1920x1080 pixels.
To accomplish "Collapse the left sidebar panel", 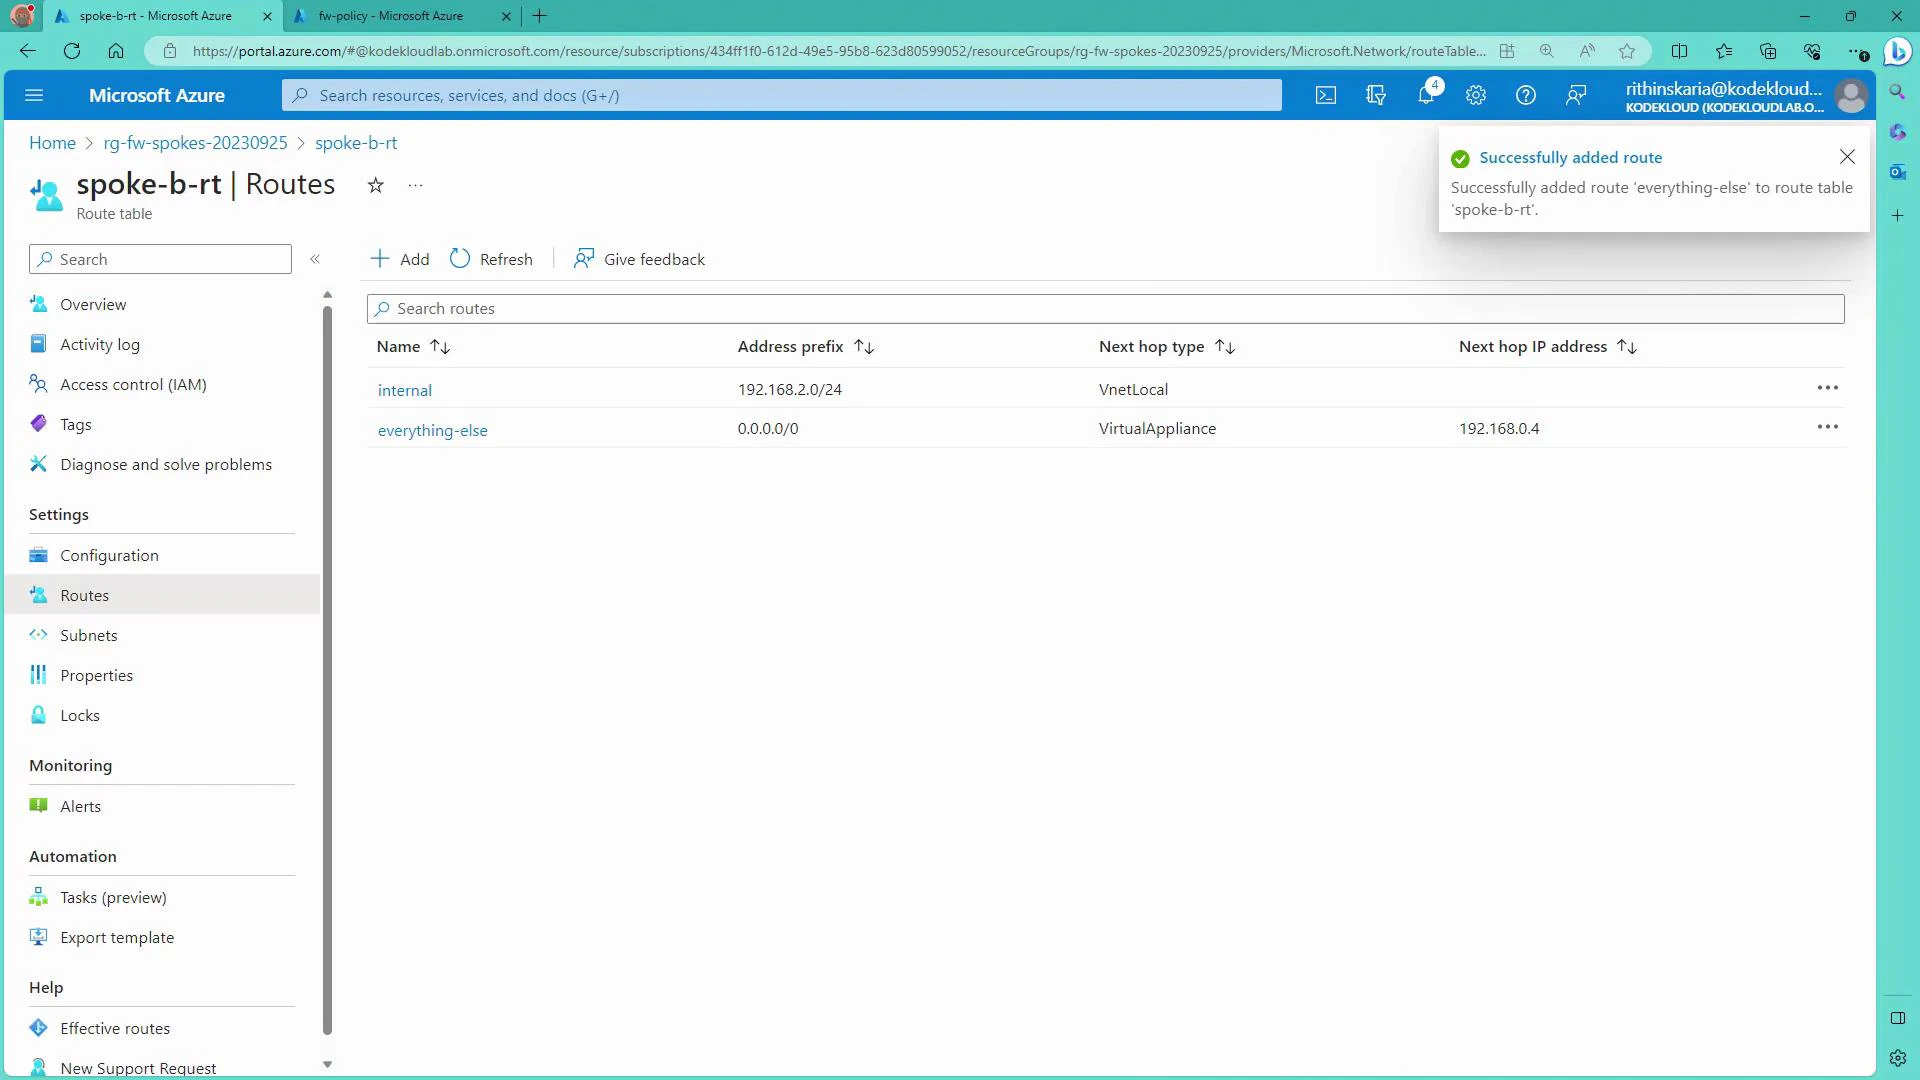I will [315, 258].
